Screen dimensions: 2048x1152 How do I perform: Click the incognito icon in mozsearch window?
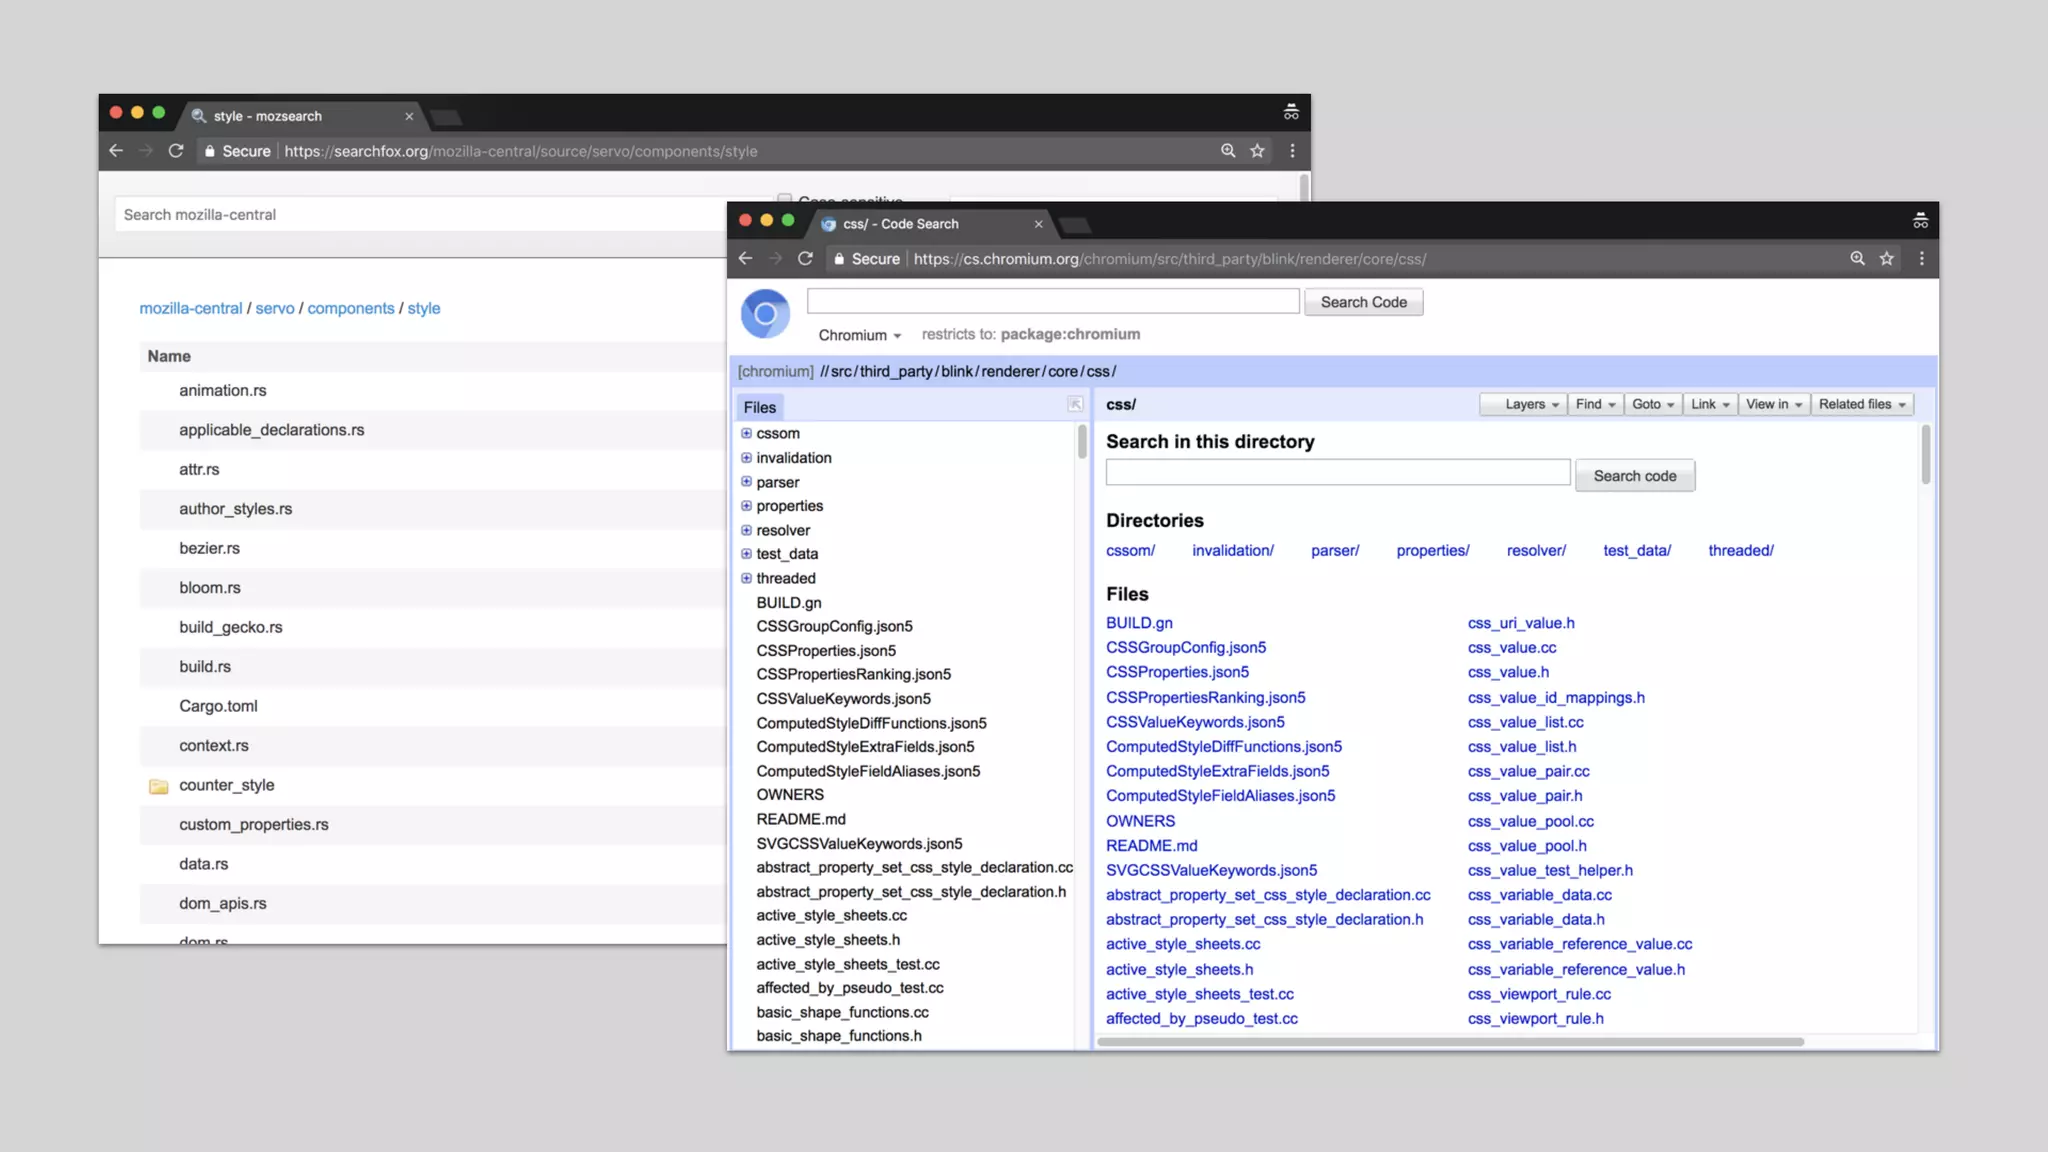[x=1291, y=113]
